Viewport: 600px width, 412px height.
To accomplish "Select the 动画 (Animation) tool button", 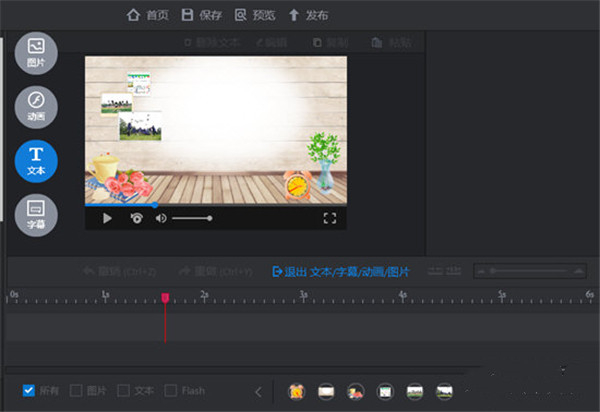I will tap(36, 106).
